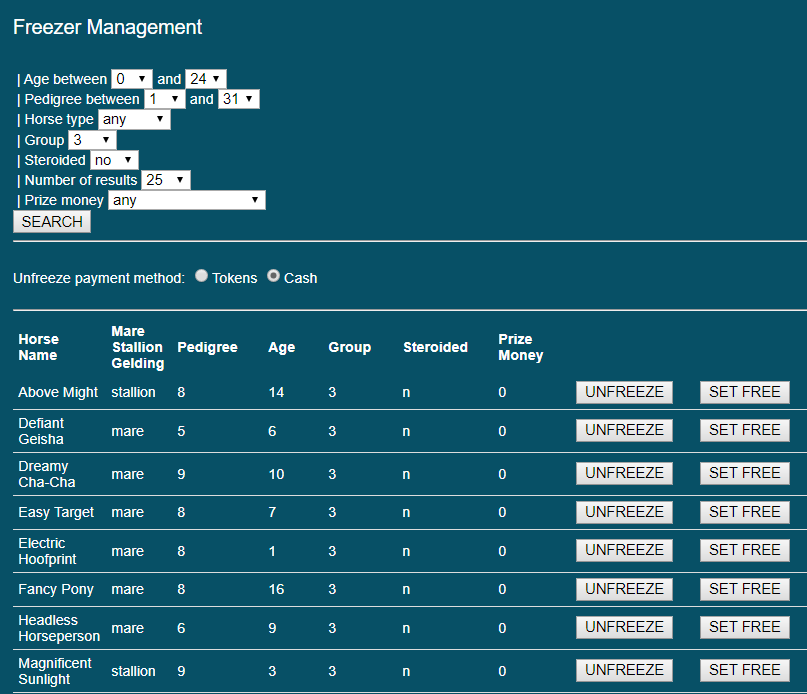Open the Group dropdown
Image resolution: width=807 pixels, height=694 pixels.
coord(90,140)
